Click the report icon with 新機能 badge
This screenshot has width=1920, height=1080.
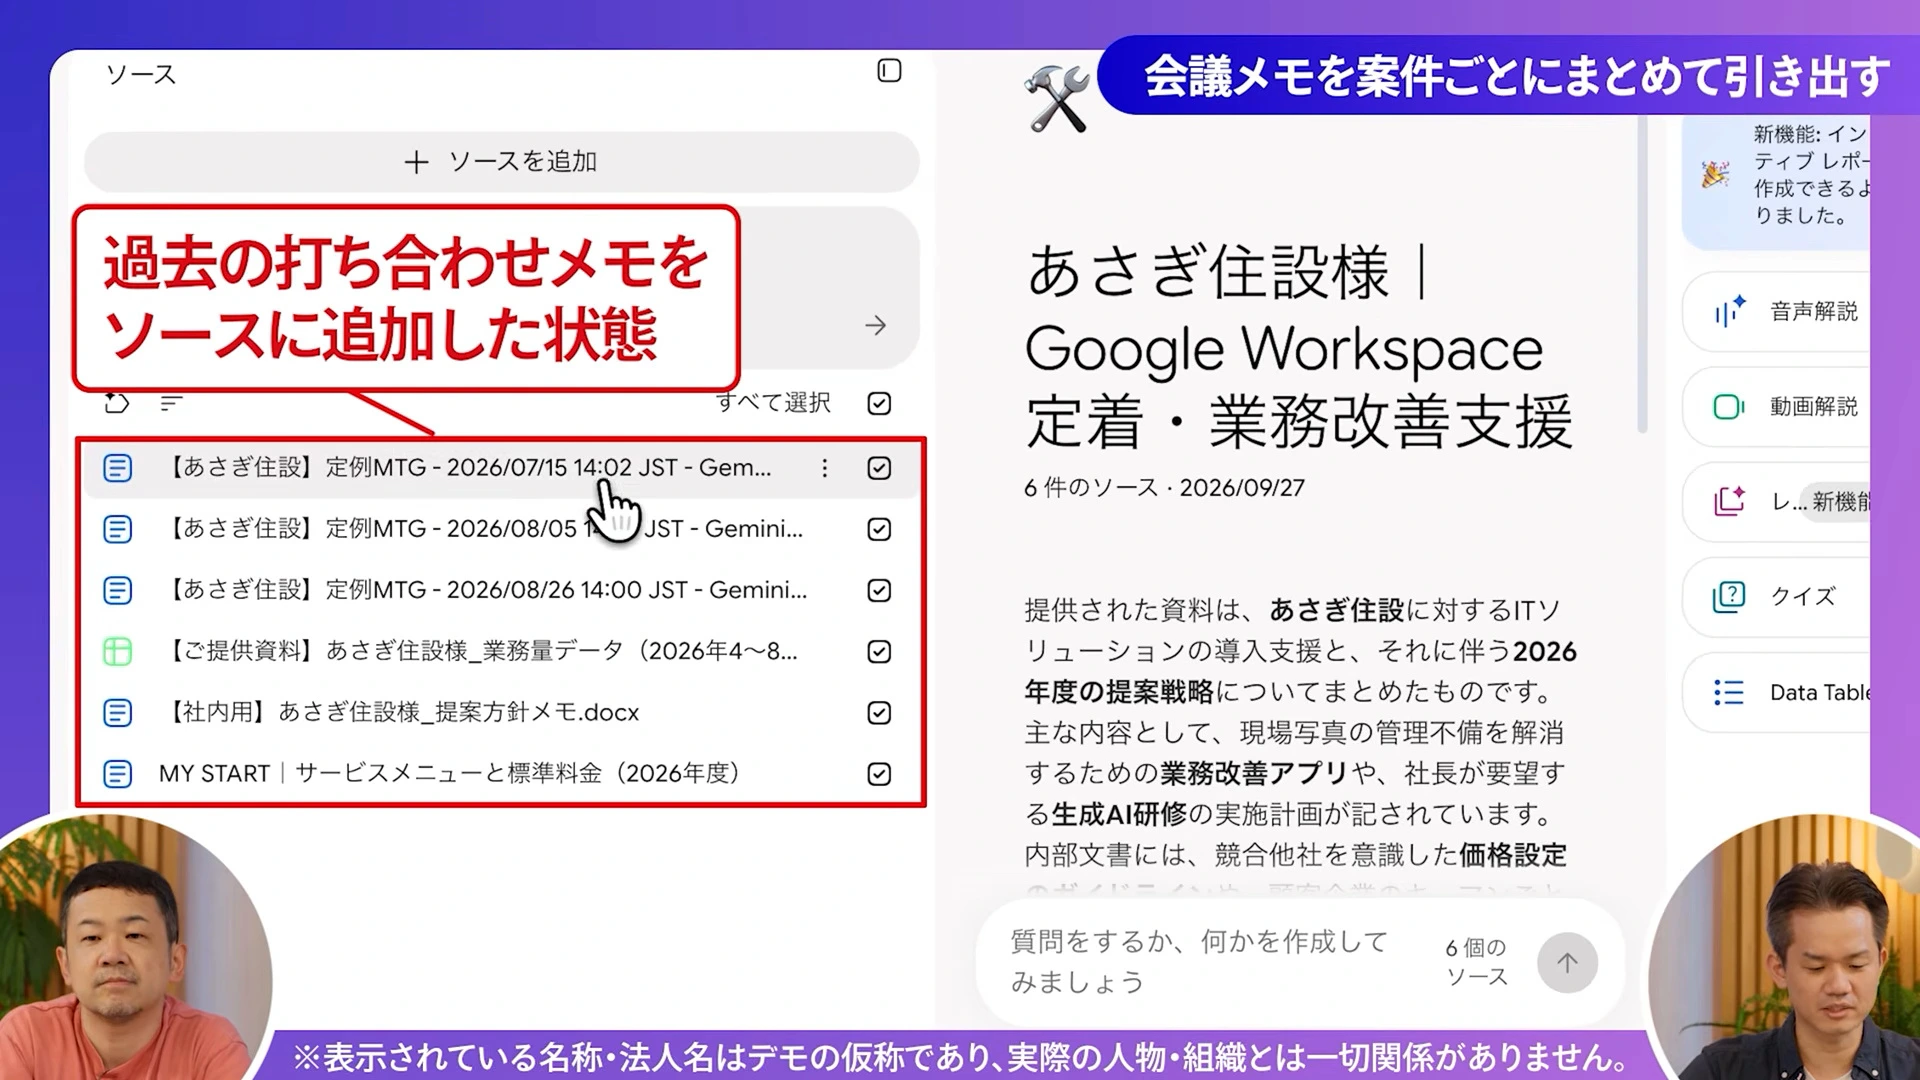(1730, 501)
